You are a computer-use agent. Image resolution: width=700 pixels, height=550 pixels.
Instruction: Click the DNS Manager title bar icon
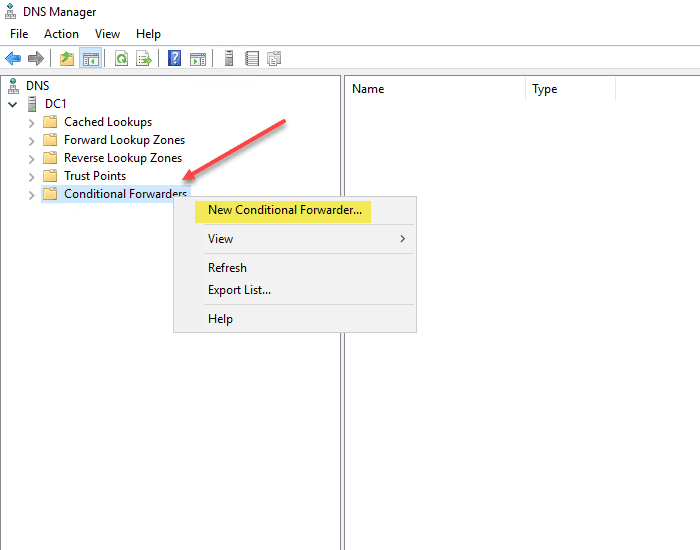[10, 12]
